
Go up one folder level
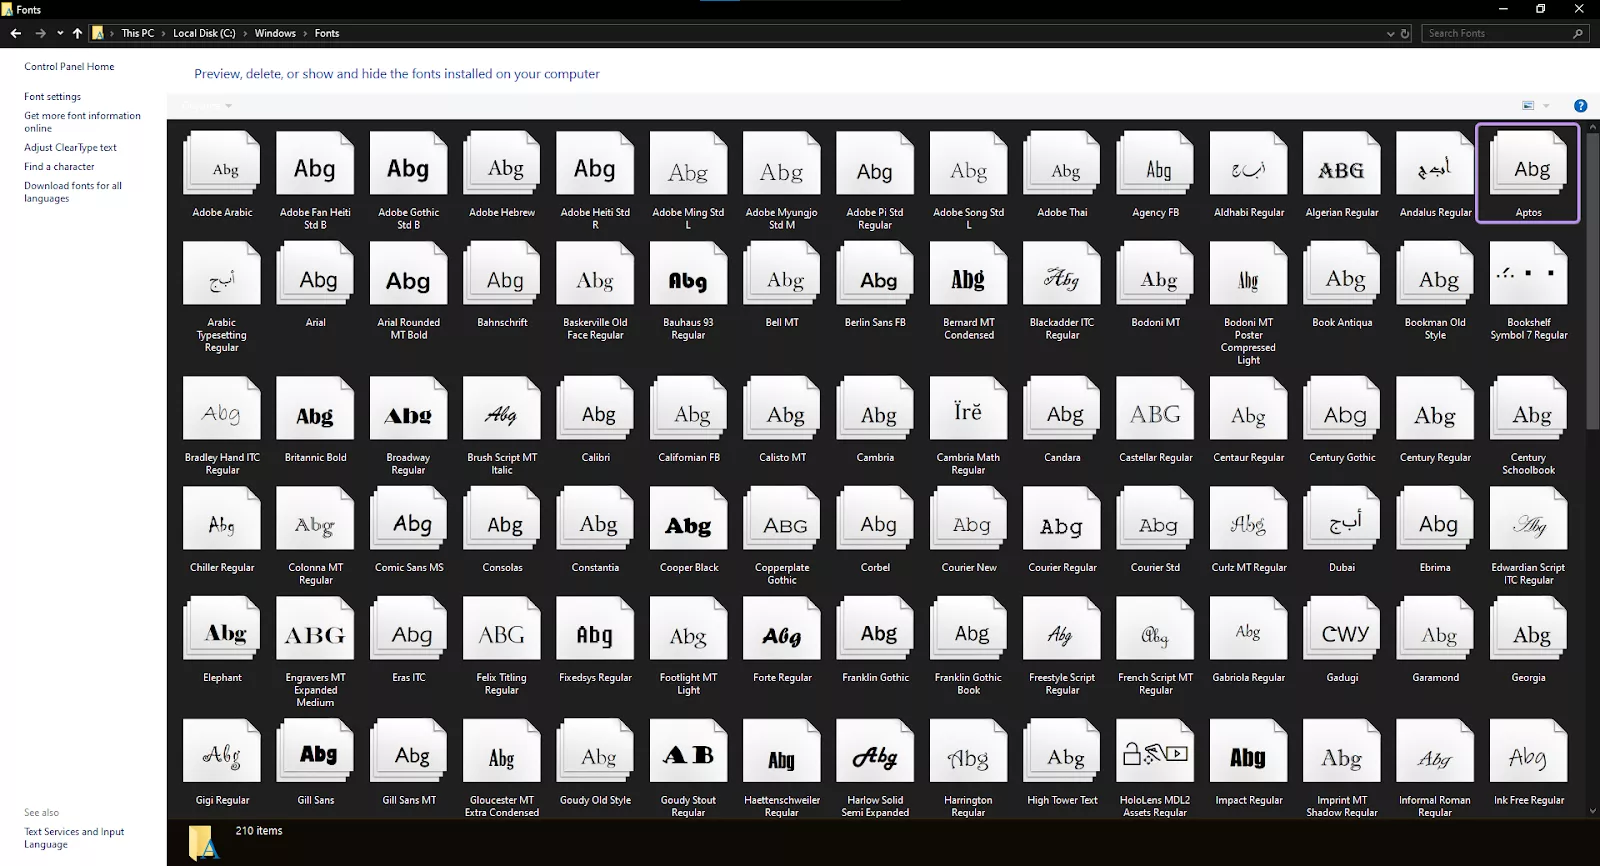[x=77, y=33]
